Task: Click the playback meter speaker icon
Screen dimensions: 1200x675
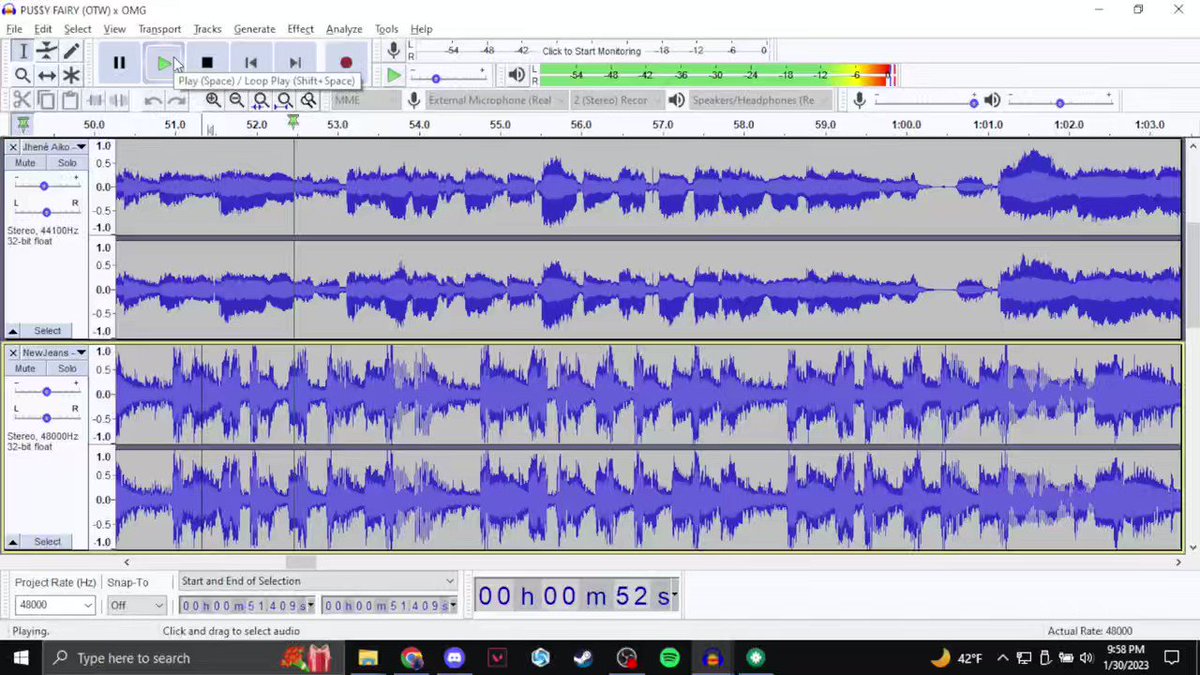Action: [516, 75]
